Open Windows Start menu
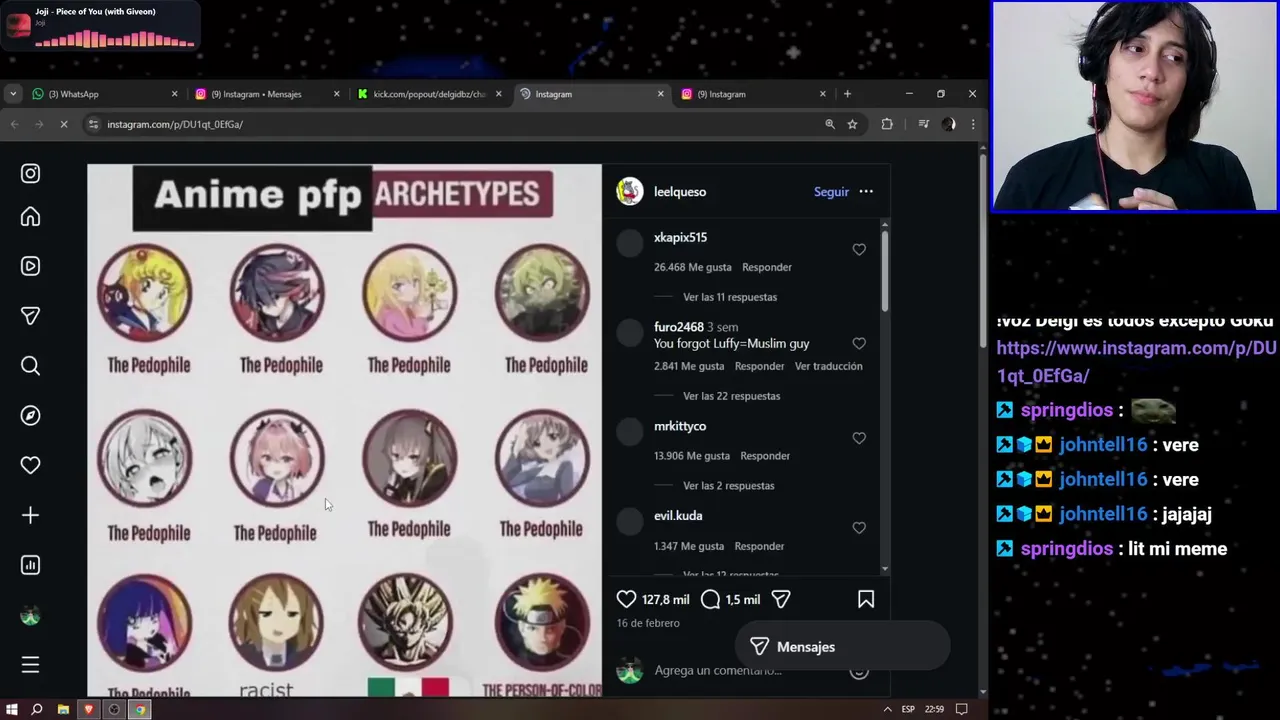1280x720 pixels. pos(12,709)
